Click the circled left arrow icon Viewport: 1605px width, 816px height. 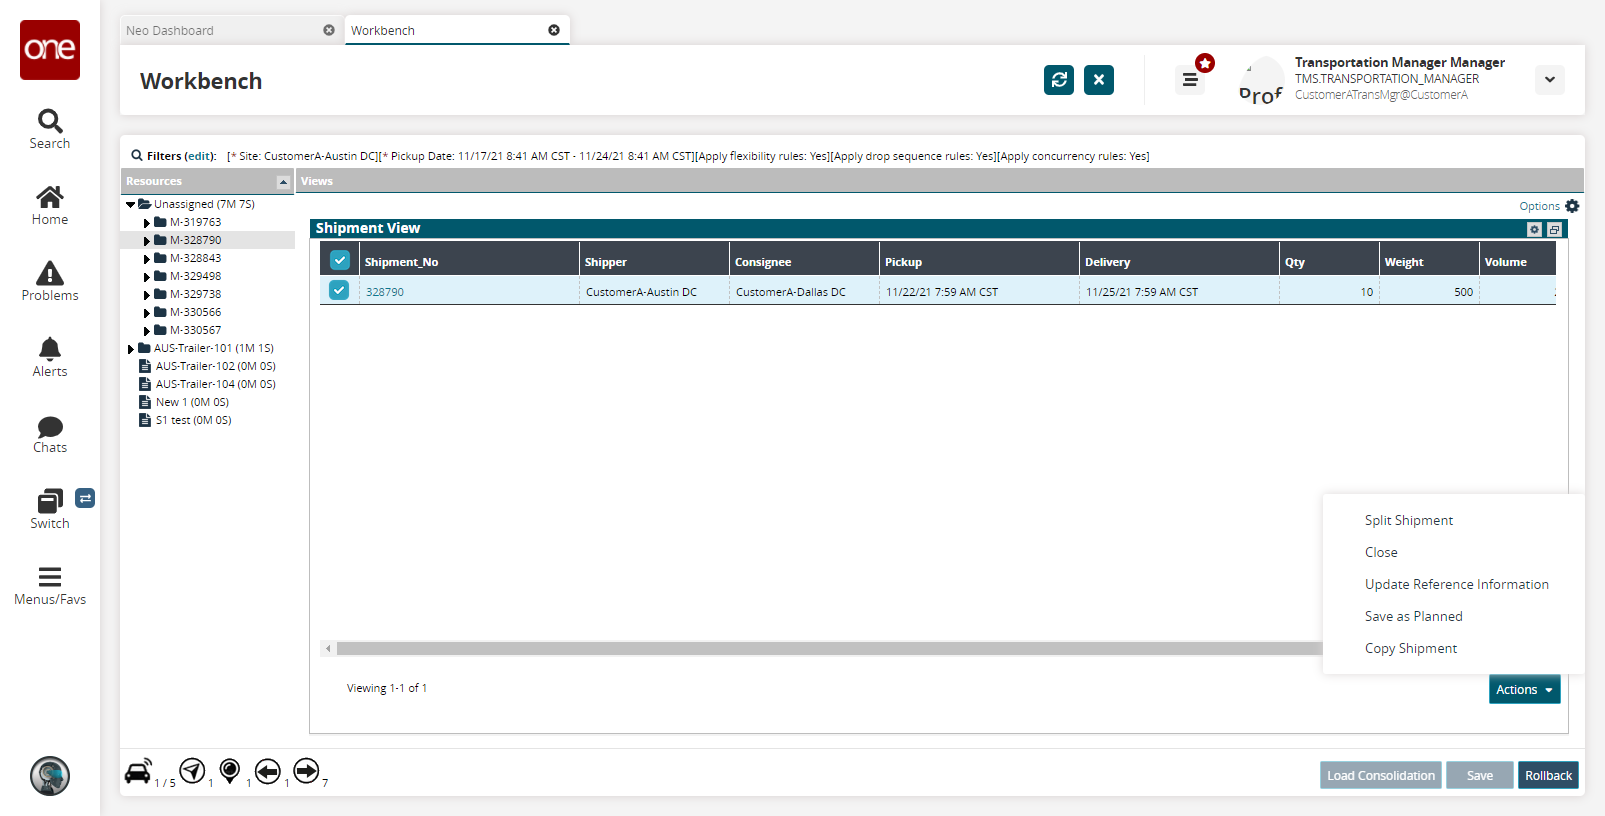click(268, 771)
